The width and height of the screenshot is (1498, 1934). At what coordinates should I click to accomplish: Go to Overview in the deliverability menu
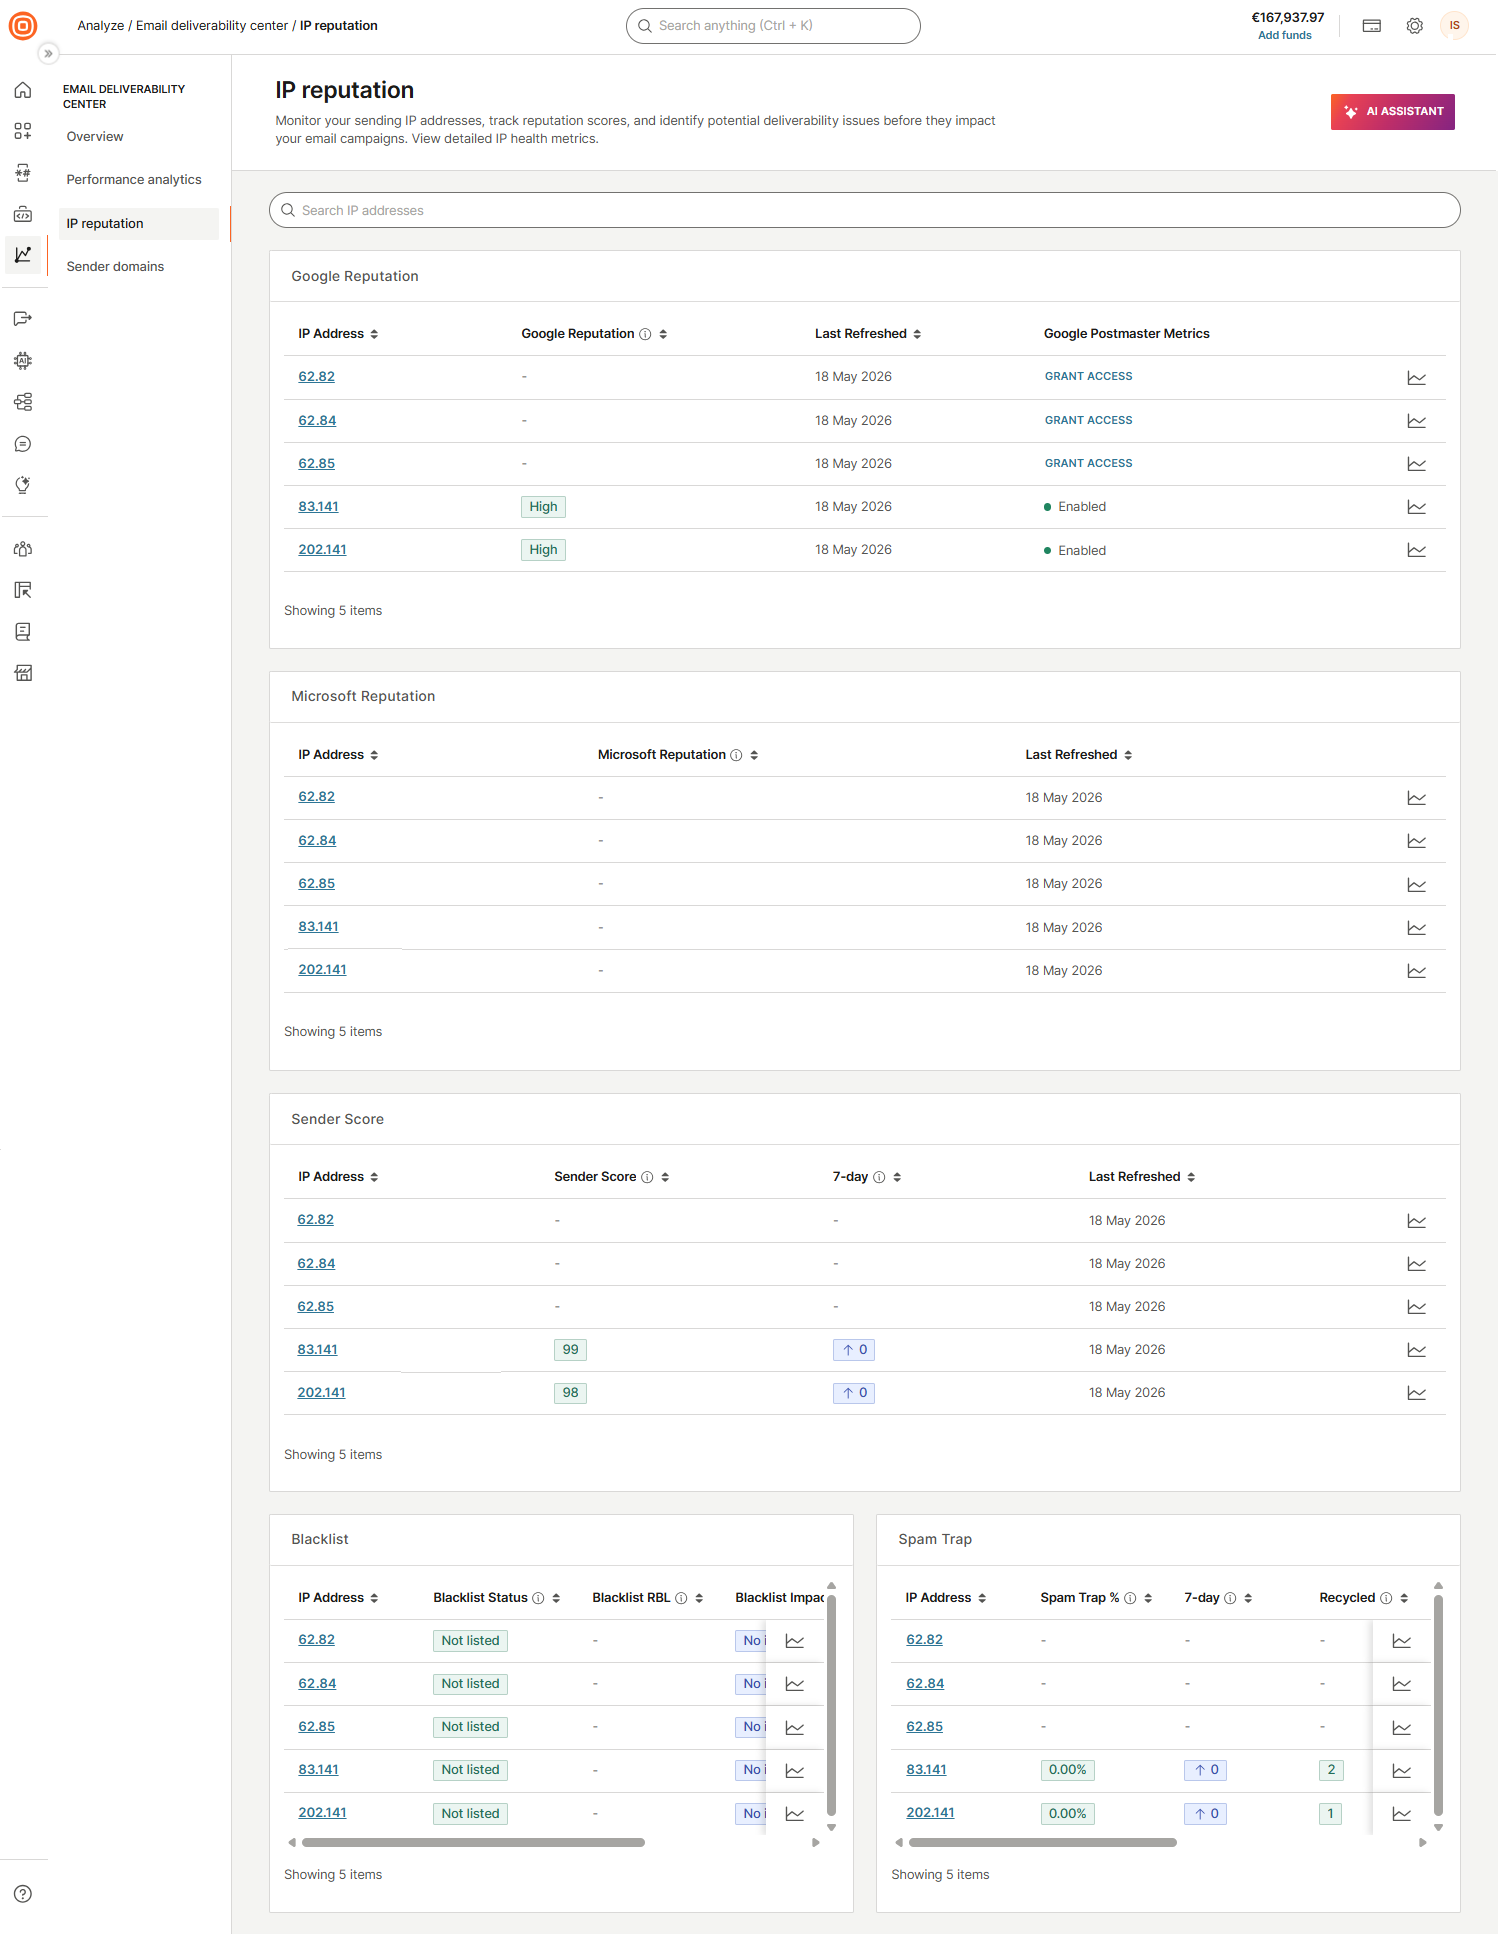[x=95, y=137]
